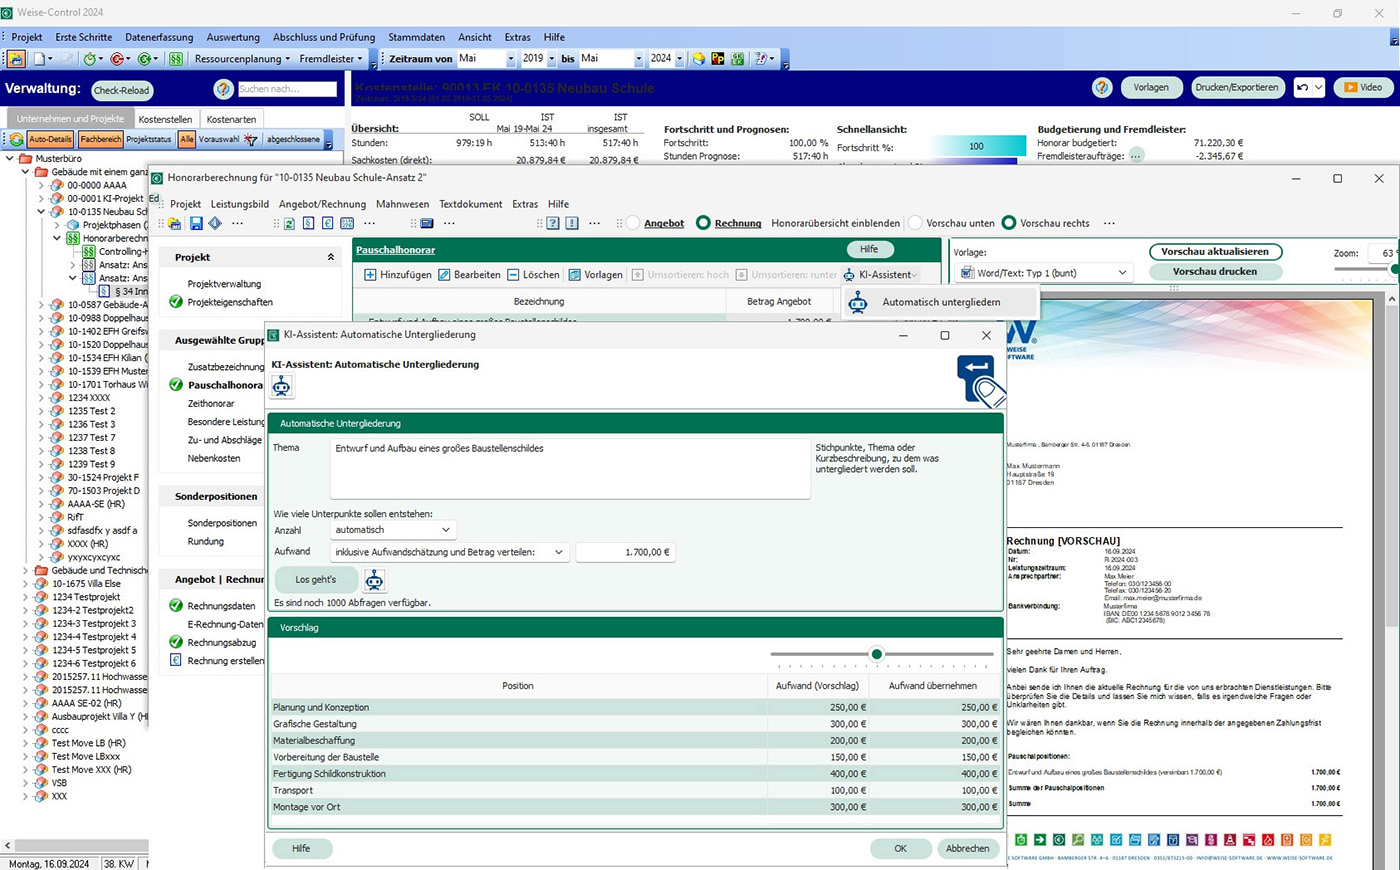Switch to the Kostenstellen tab
The height and width of the screenshot is (870, 1400).
coord(165,119)
